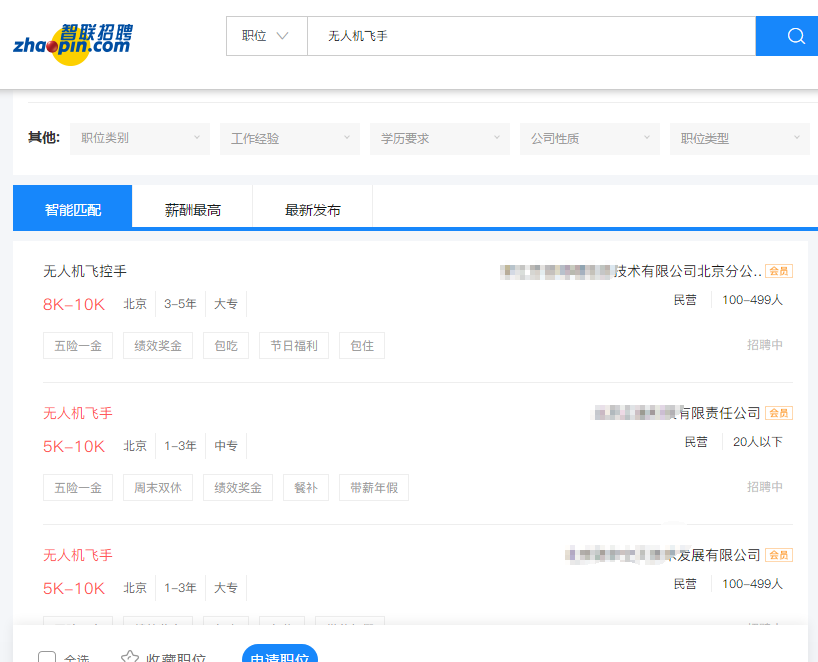The width and height of the screenshot is (818, 662).
Task: Click the search box containing 无人机飞手
Action: [530, 36]
